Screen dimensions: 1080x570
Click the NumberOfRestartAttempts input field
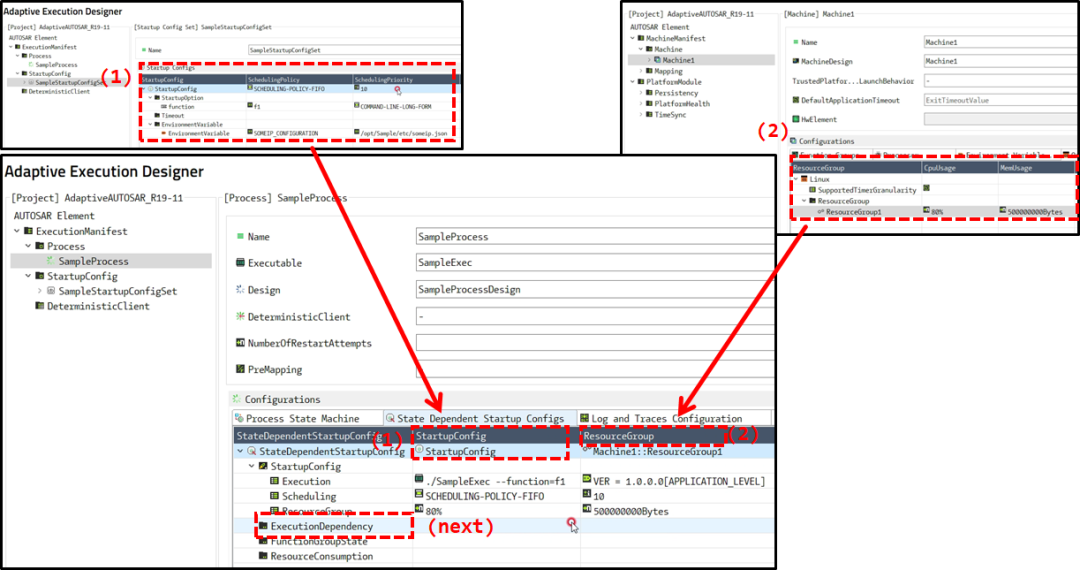[x=595, y=343]
